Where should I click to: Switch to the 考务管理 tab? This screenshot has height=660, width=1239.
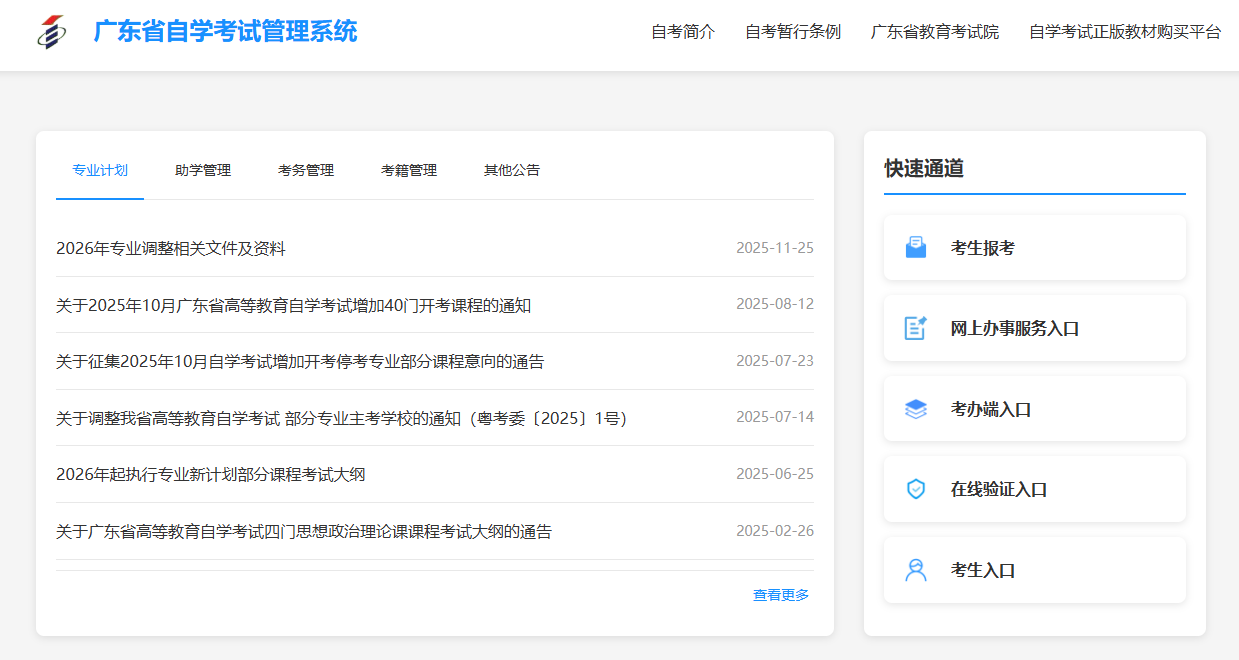click(x=305, y=170)
